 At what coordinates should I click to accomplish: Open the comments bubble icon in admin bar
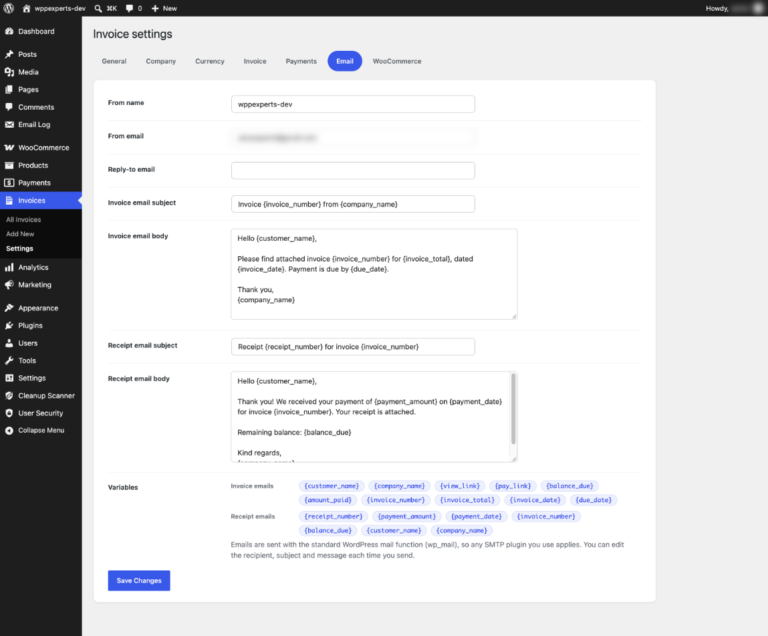click(x=129, y=8)
